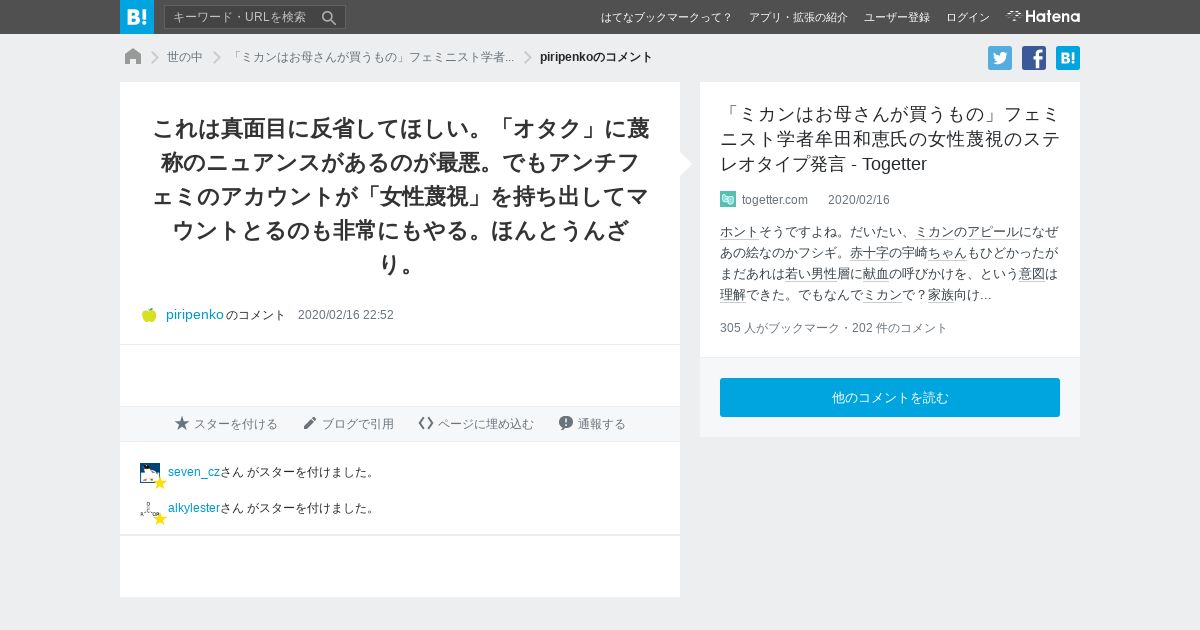The image size is (1200, 630).
Task: Click 他のコメントを読む button
Action: pyautogui.click(x=890, y=397)
